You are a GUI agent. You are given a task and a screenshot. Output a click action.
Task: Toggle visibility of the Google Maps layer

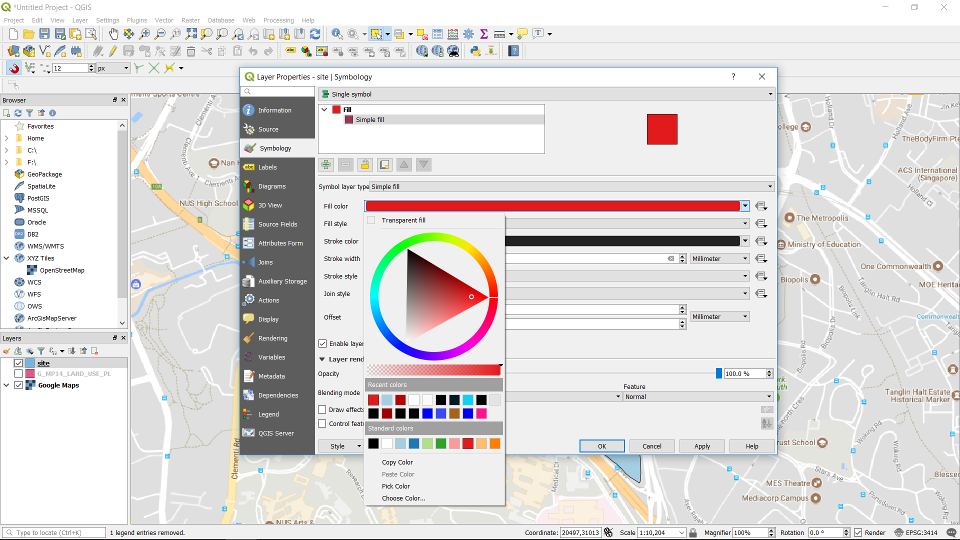pyautogui.click(x=19, y=385)
